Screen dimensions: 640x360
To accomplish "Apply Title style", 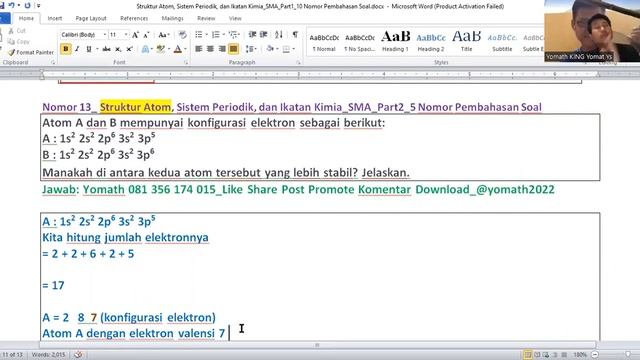I will click(466, 42).
